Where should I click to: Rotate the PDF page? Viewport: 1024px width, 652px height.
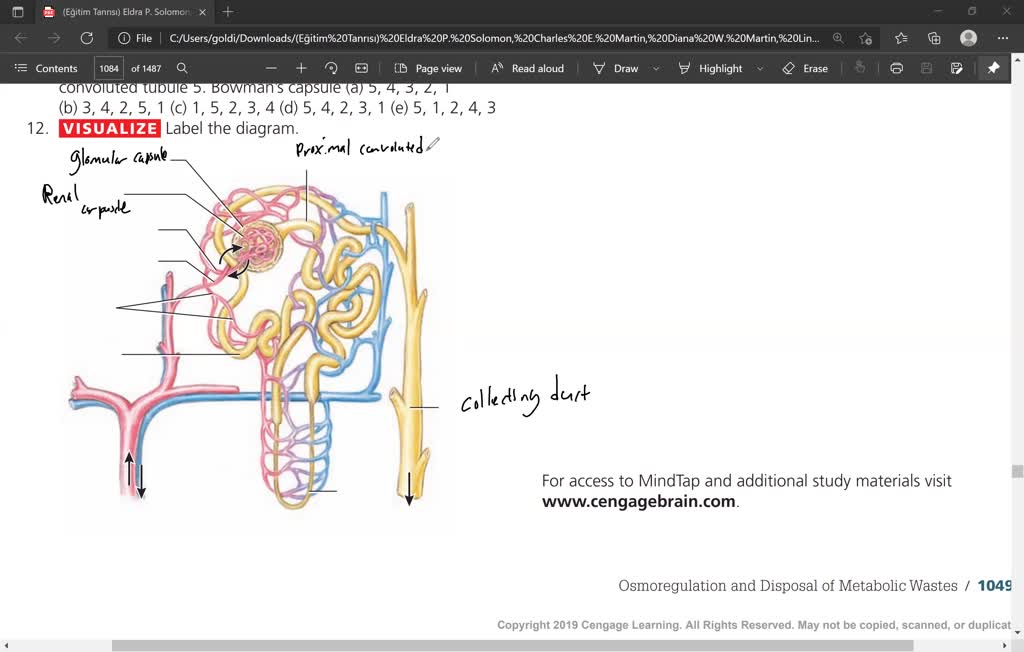click(x=331, y=68)
